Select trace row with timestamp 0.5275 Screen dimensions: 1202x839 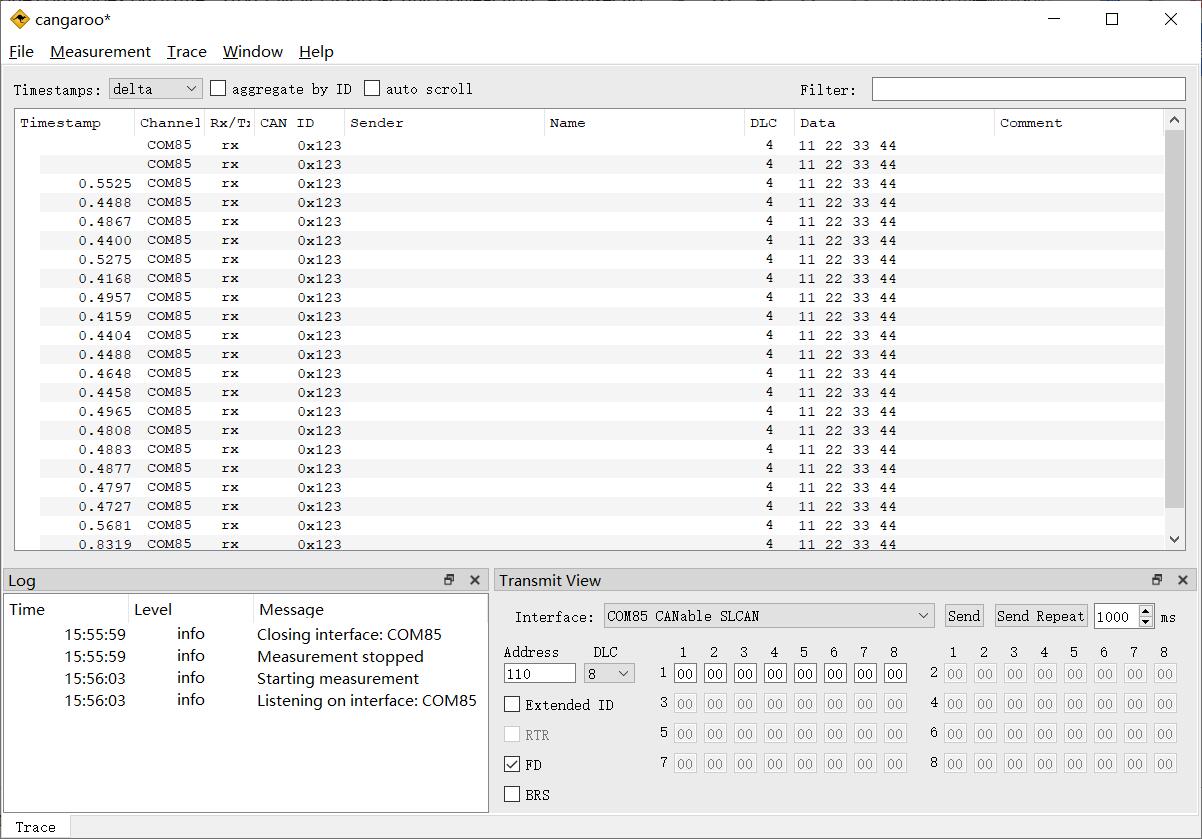coord(602,259)
